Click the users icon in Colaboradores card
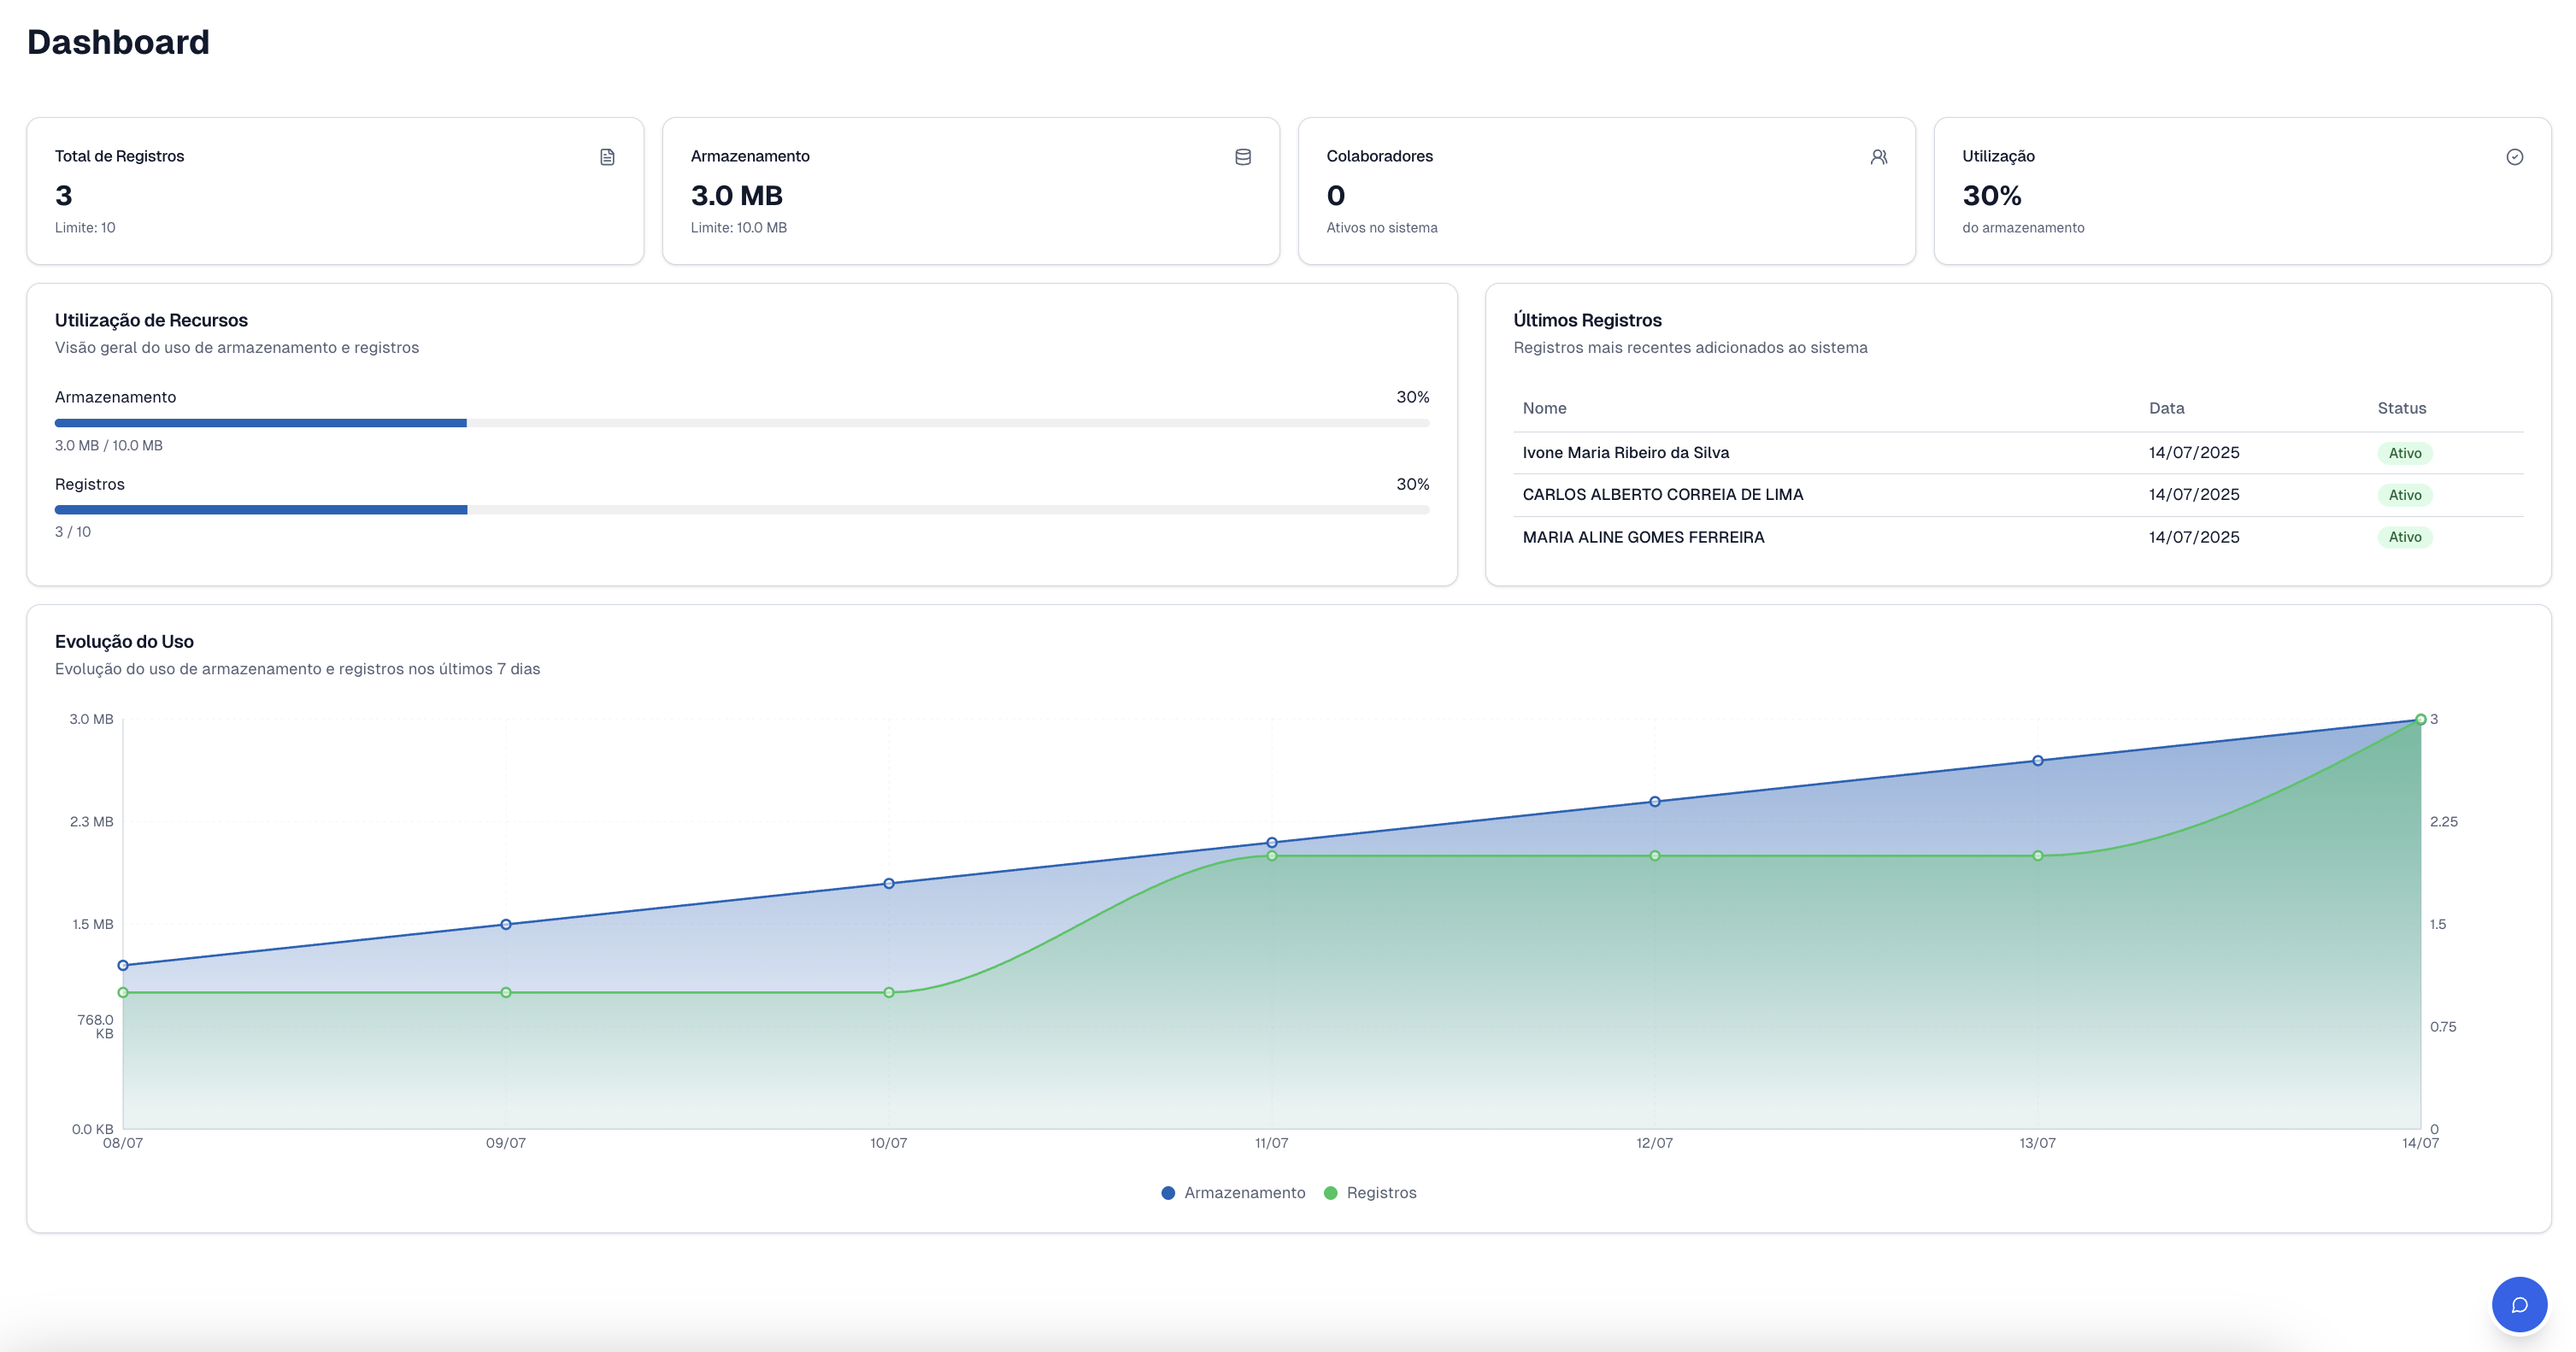Image resolution: width=2576 pixels, height=1352 pixels. coord(1879,157)
